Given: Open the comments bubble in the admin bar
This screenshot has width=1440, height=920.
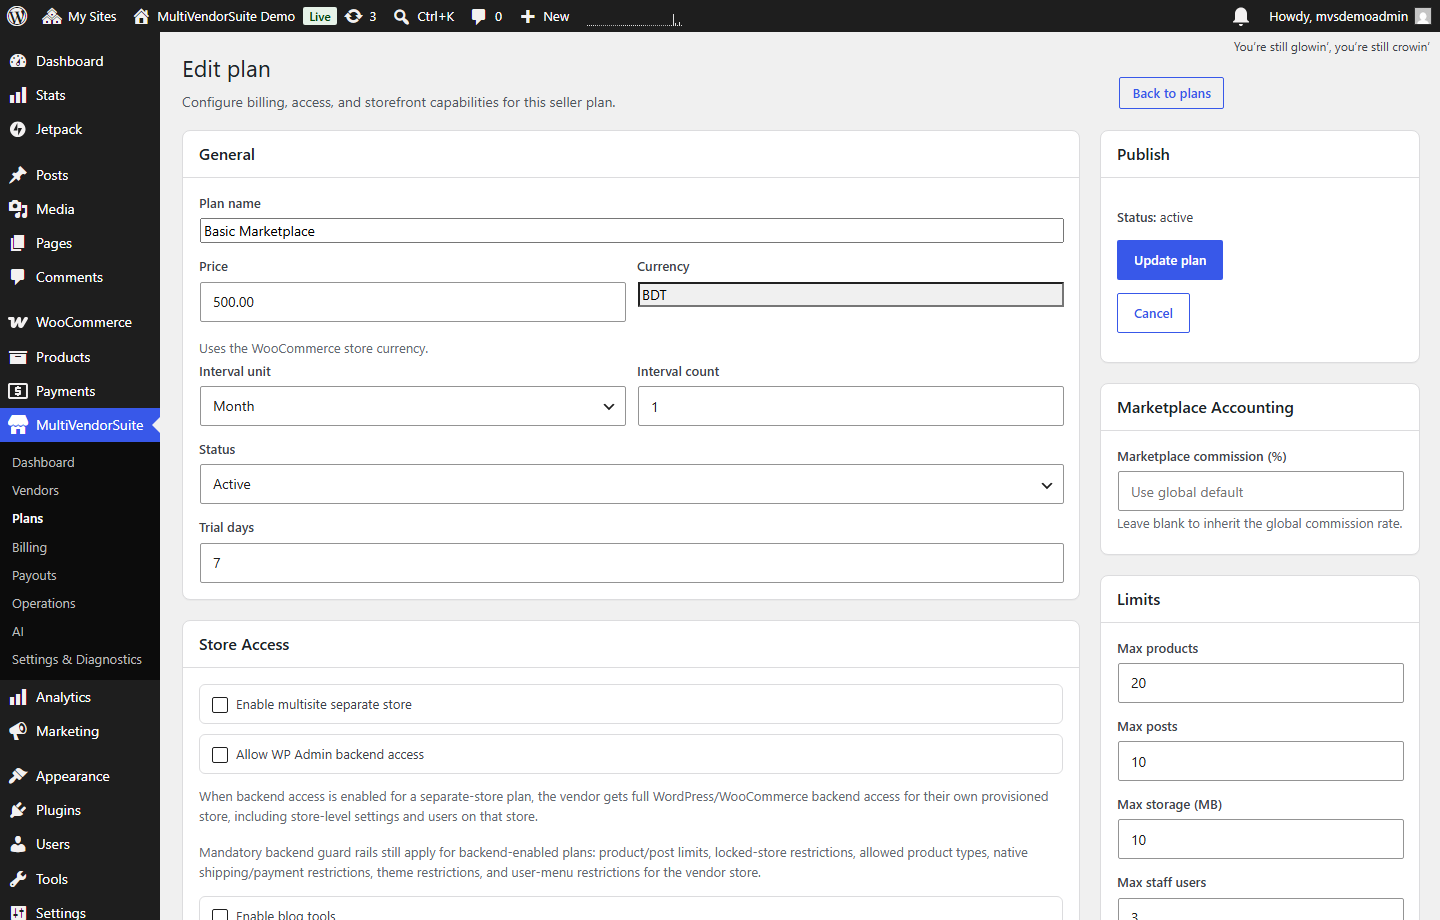Looking at the screenshot, I should point(479,16).
